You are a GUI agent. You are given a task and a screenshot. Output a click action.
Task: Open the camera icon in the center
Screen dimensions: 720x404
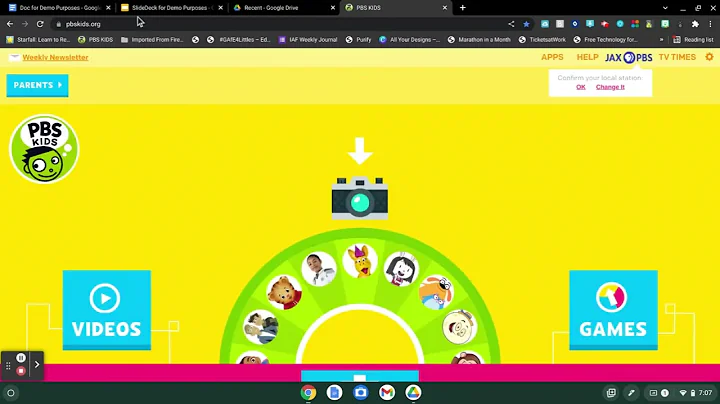pyautogui.click(x=360, y=198)
